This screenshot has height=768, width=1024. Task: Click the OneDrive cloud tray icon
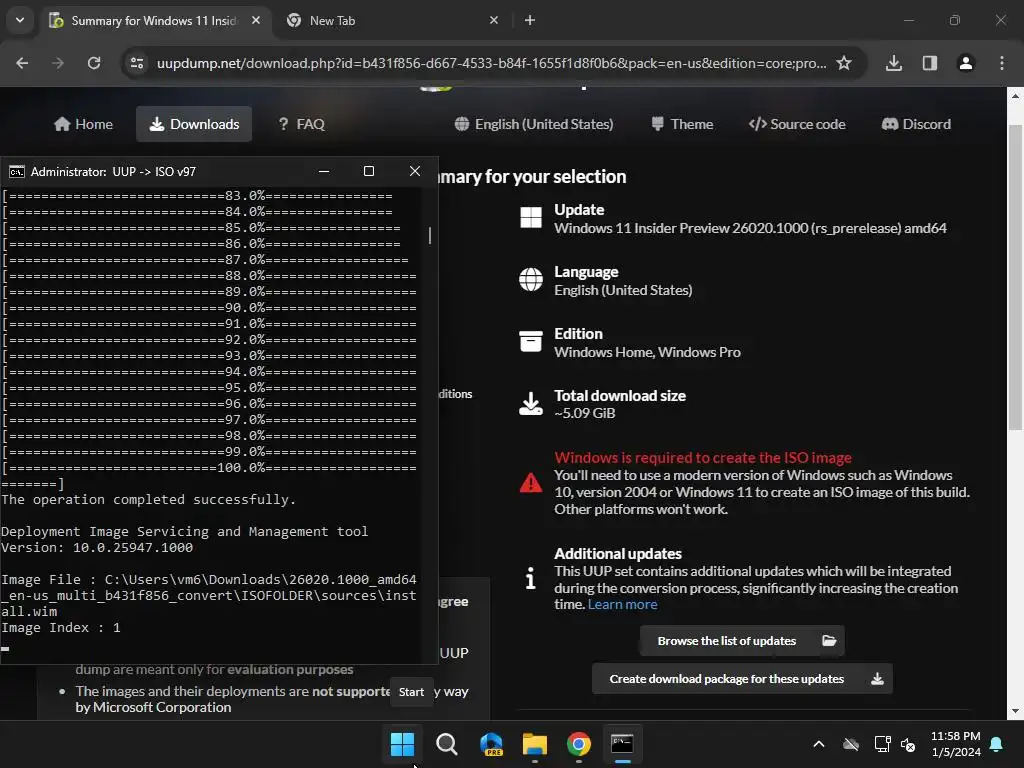point(850,744)
